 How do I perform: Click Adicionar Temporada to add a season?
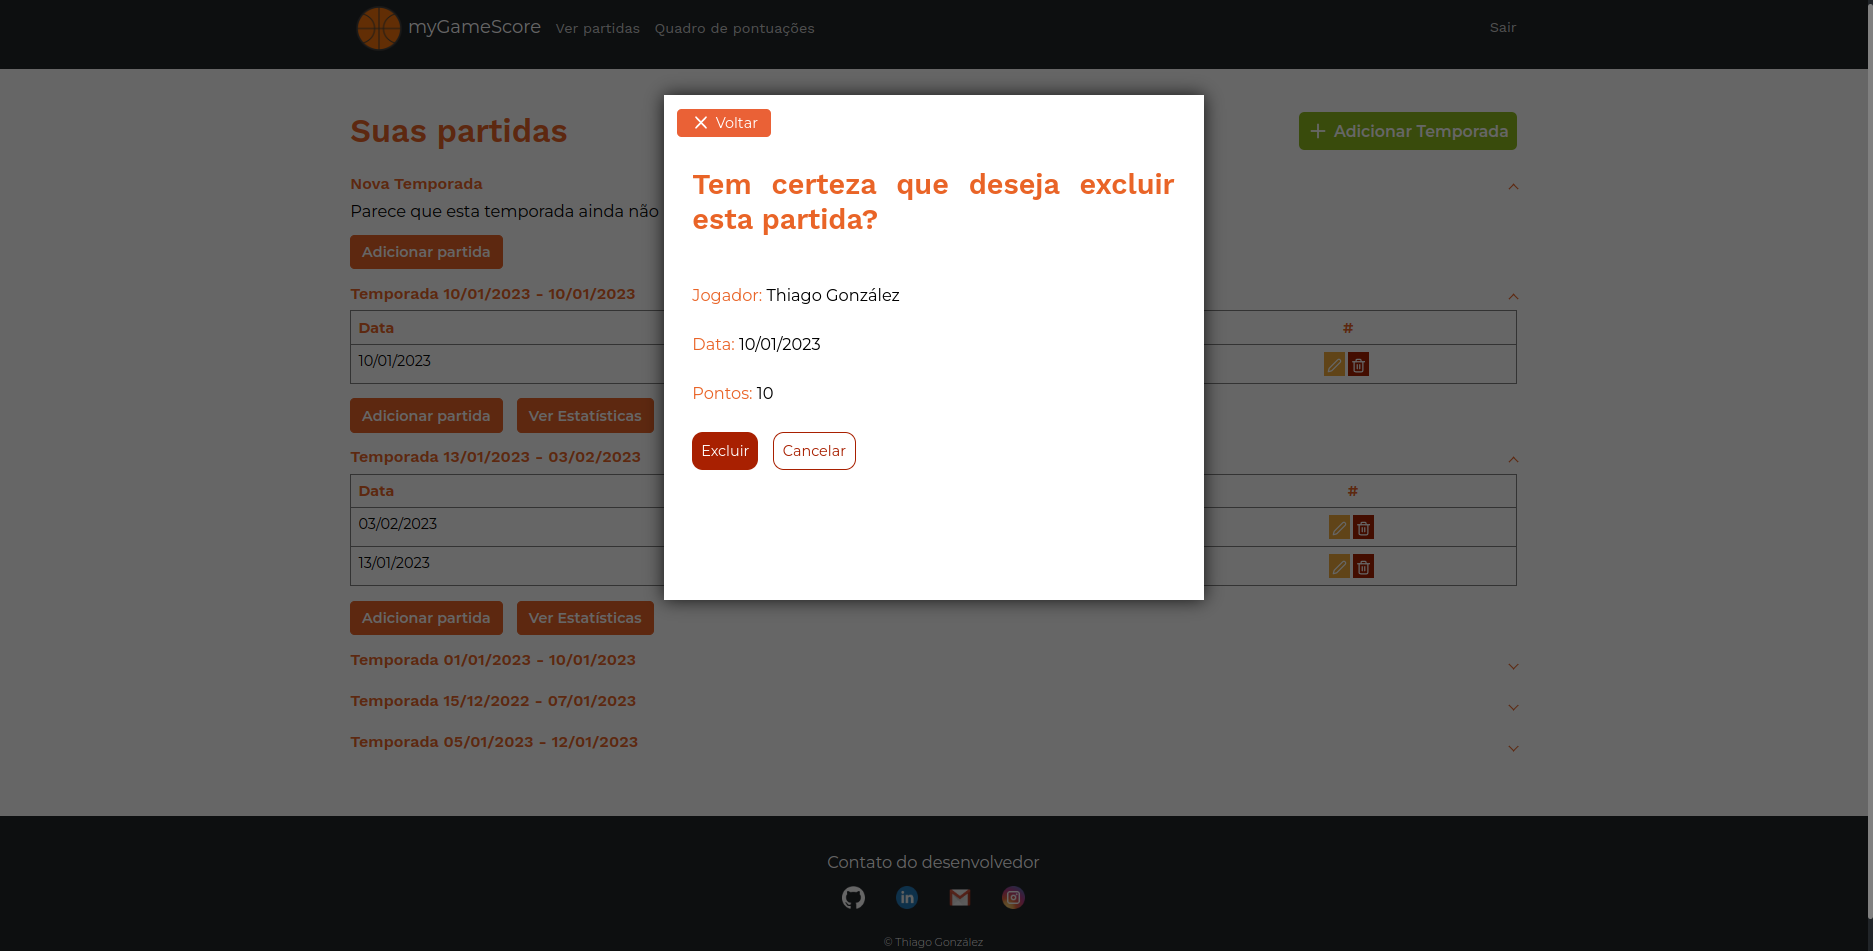click(x=1407, y=131)
